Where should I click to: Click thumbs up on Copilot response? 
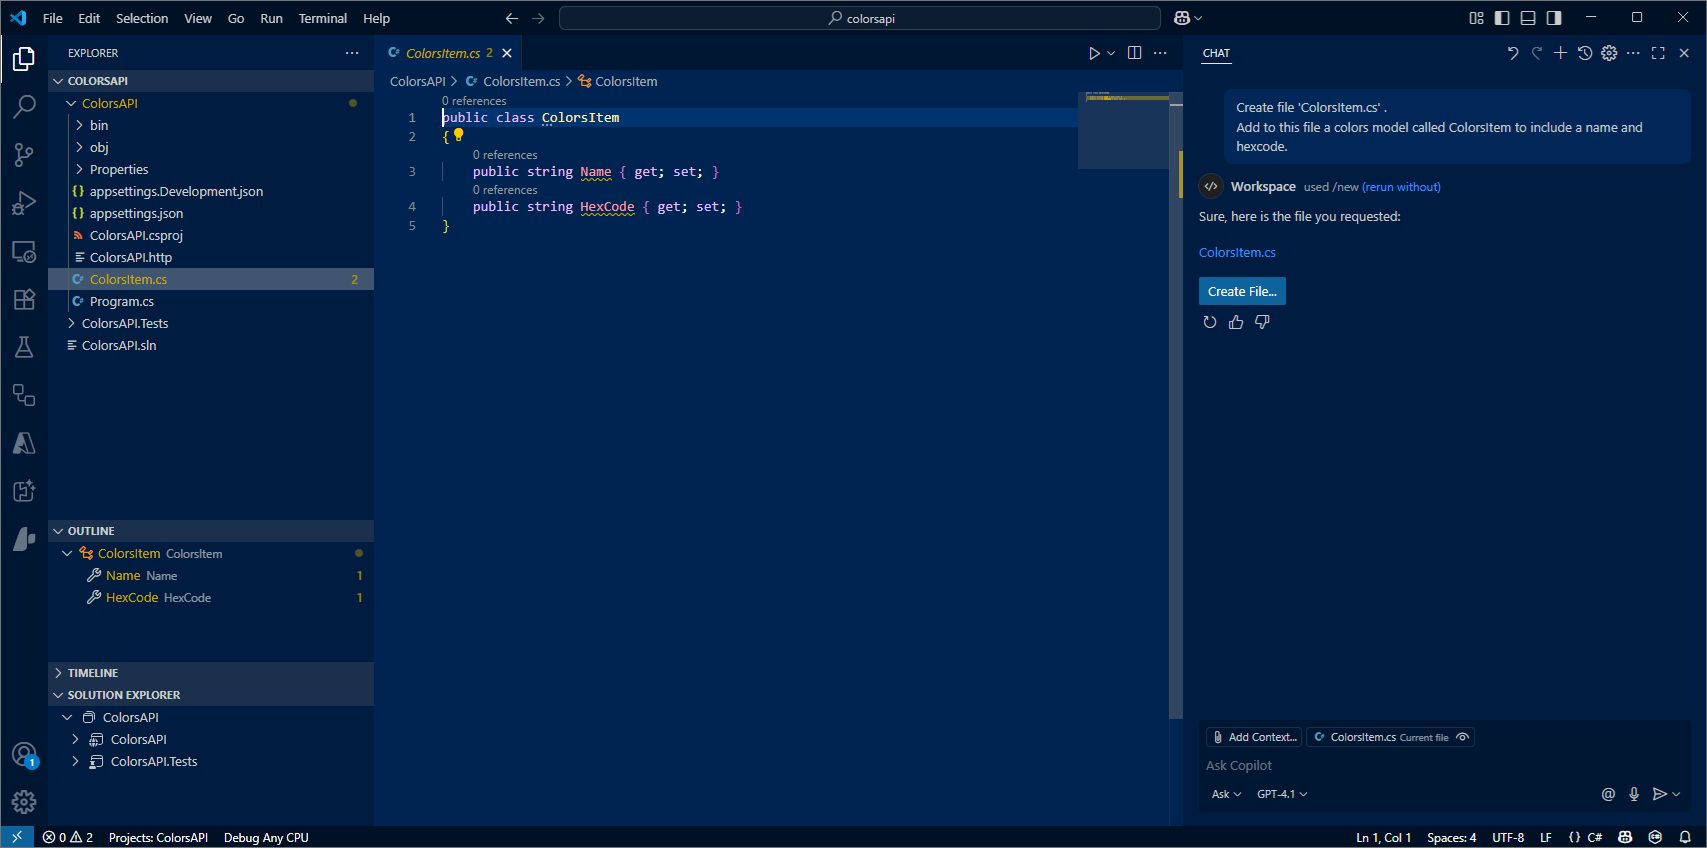click(x=1236, y=322)
